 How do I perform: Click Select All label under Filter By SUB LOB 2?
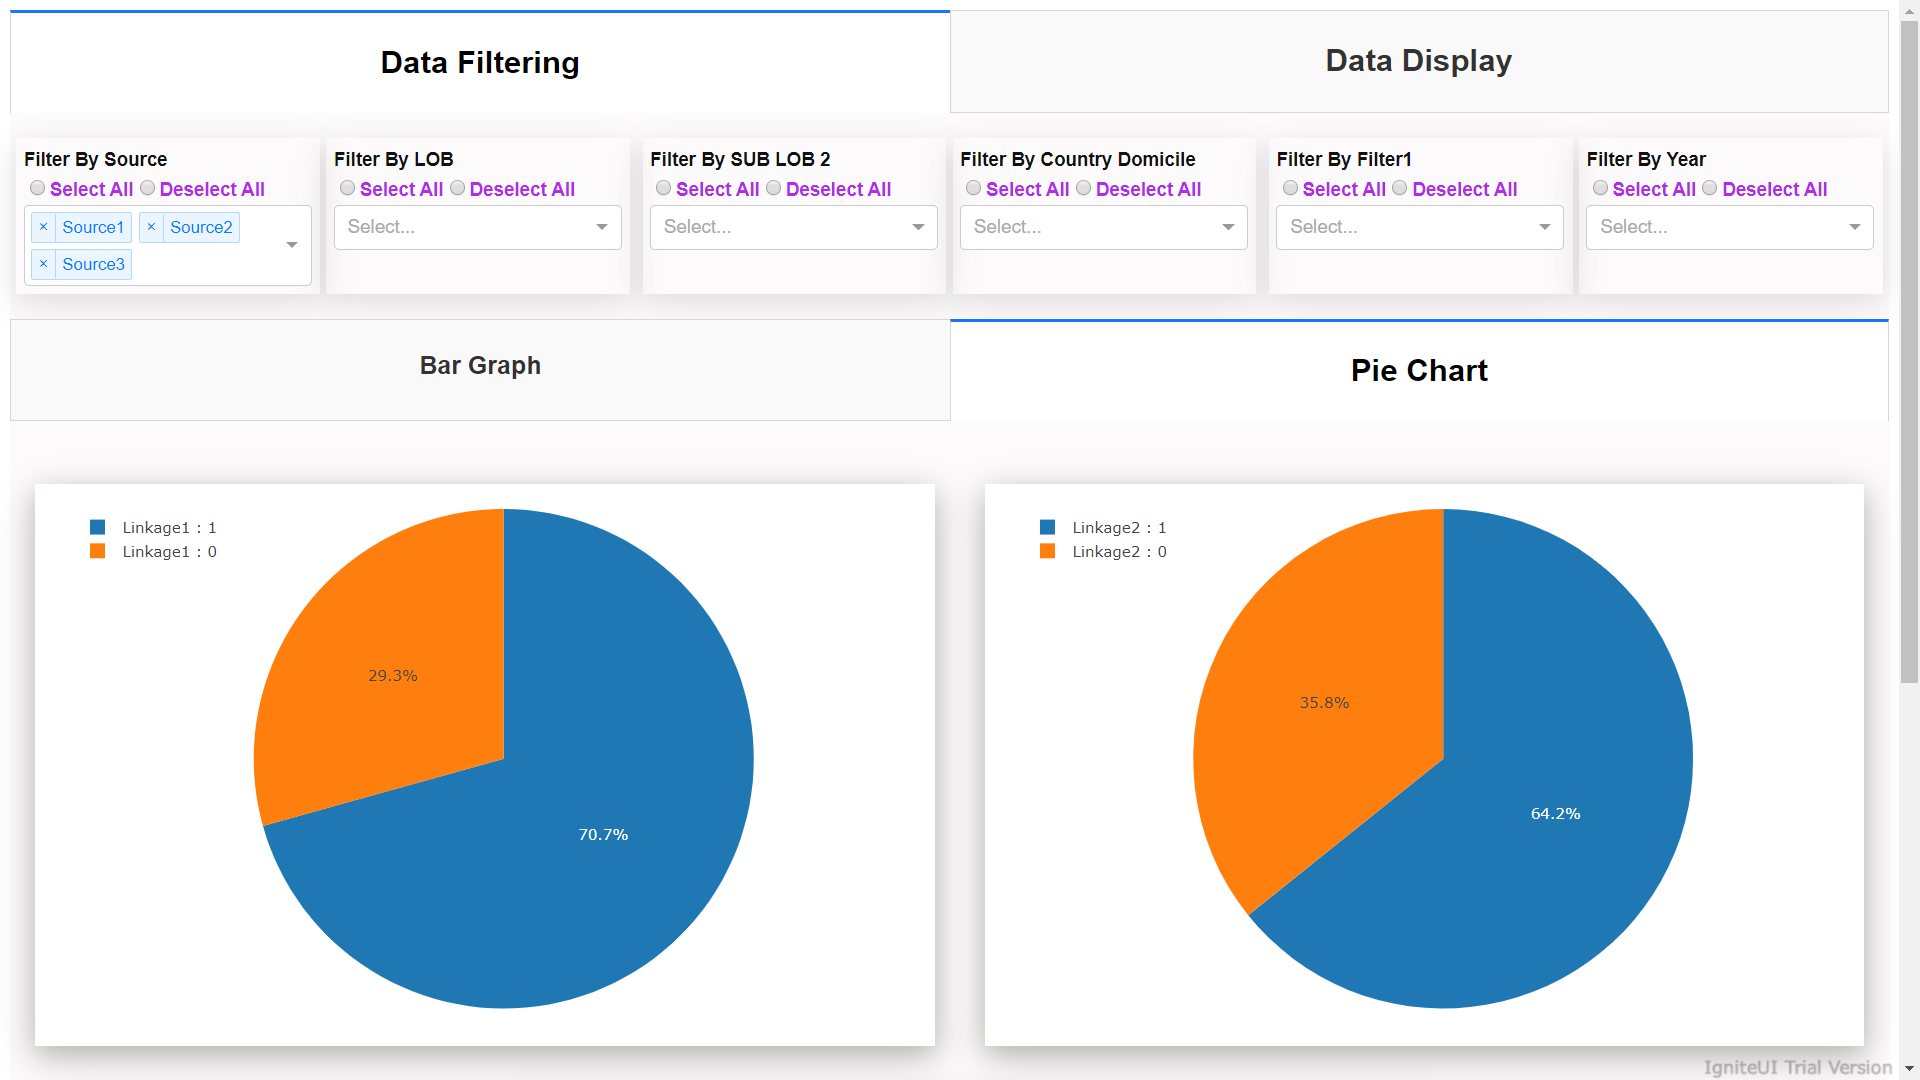coord(717,189)
